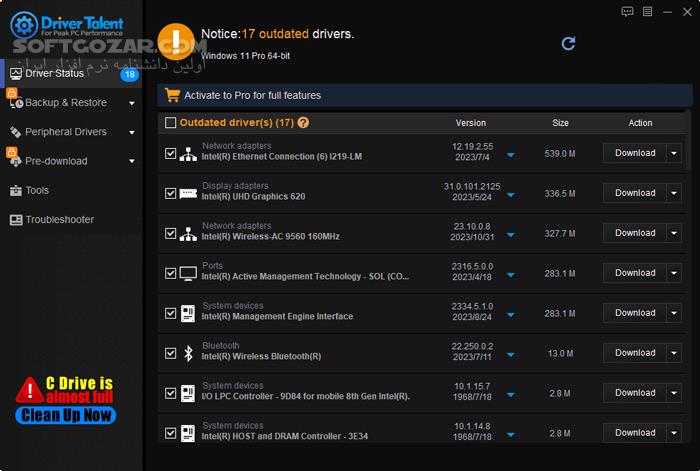Open the Tools section

point(71,191)
